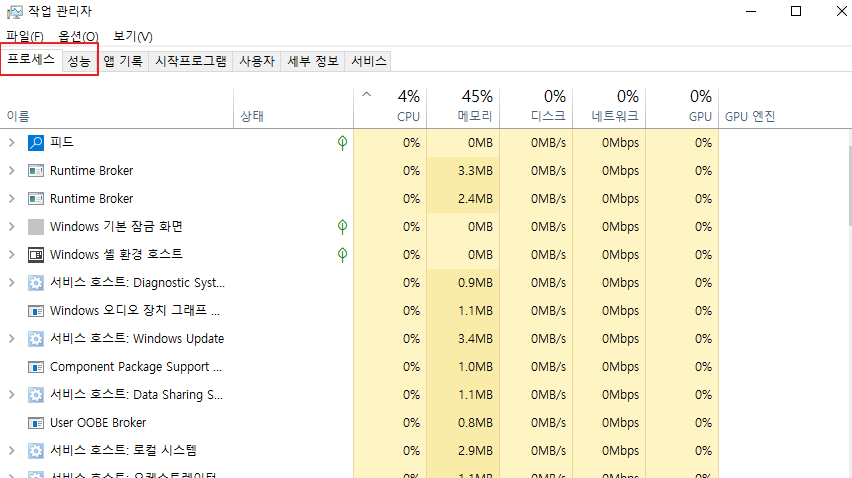Open the 파일(F) menu
This screenshot has width=852, height=478.
pyautogui.click(x=24, y=36)
